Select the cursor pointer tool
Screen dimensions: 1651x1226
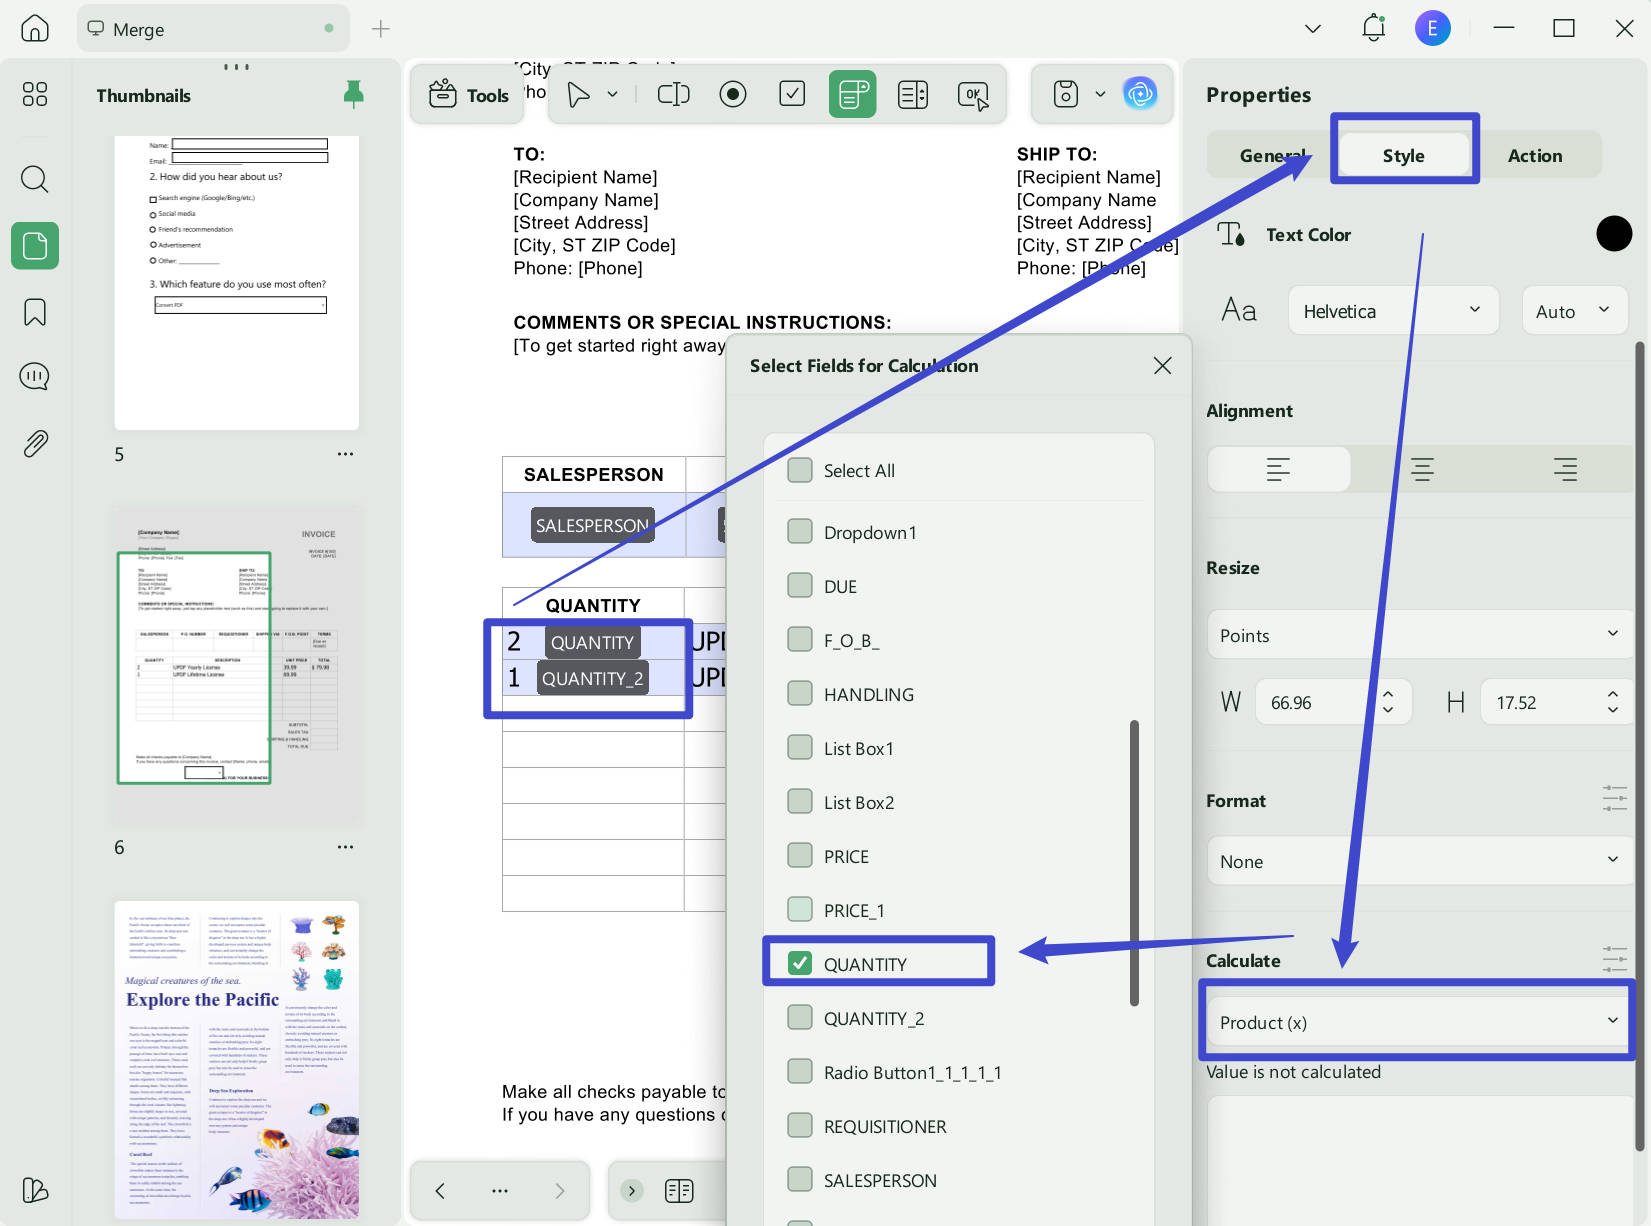point(578,95)
